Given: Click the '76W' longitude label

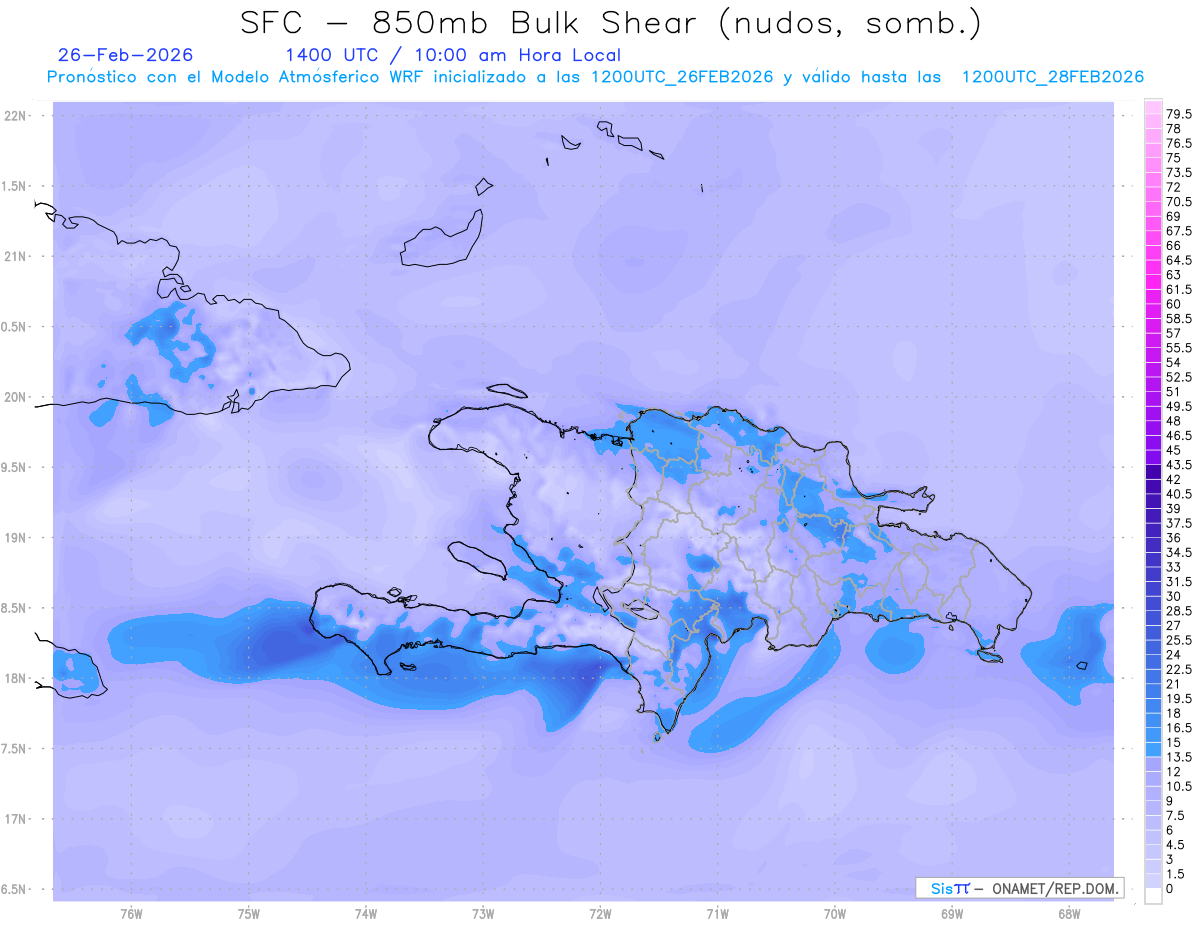Looking at the screenshot, I should (x=131, y=913).
